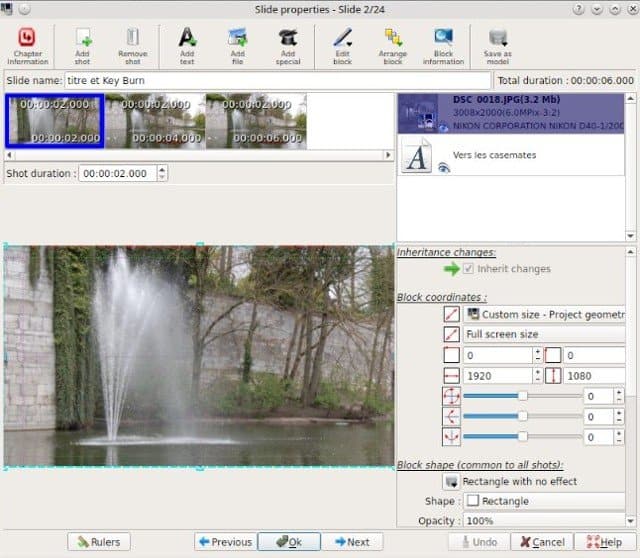640x558 pixels.
Task: Click the Edit block icon
Action: (x=342, y=46)
